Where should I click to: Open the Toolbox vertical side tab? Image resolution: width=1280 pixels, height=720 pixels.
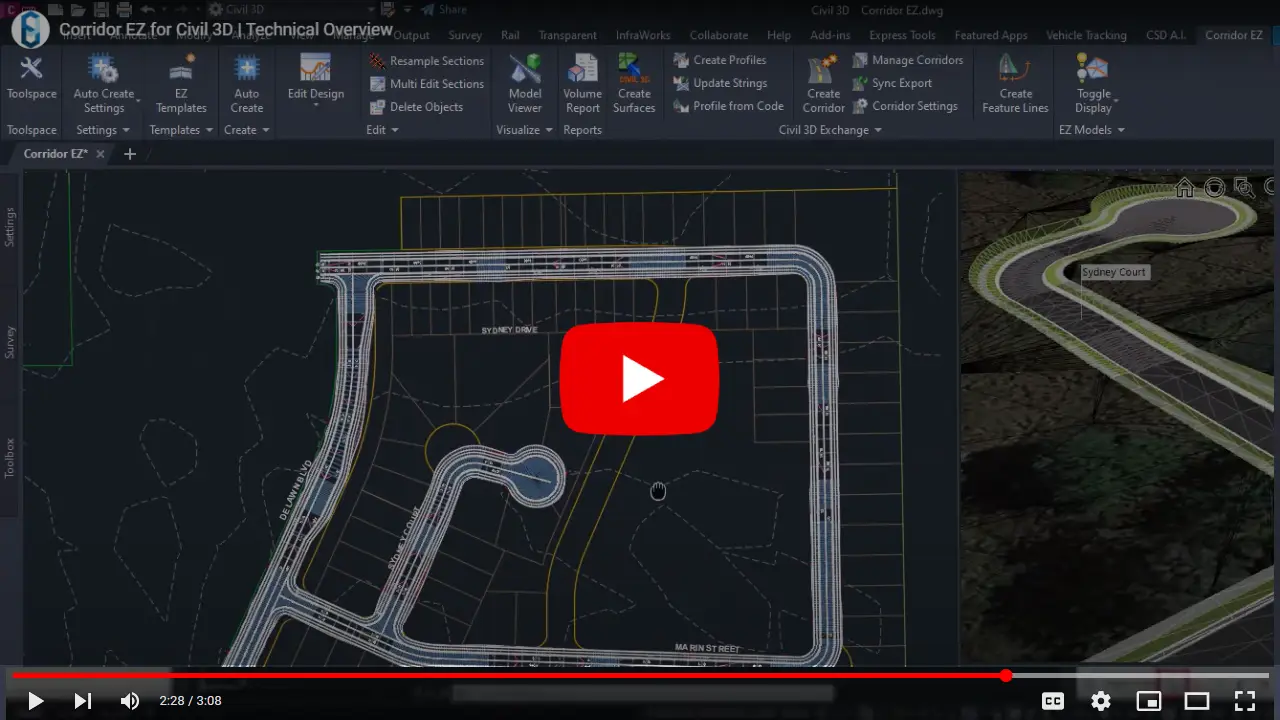[10, 457]
